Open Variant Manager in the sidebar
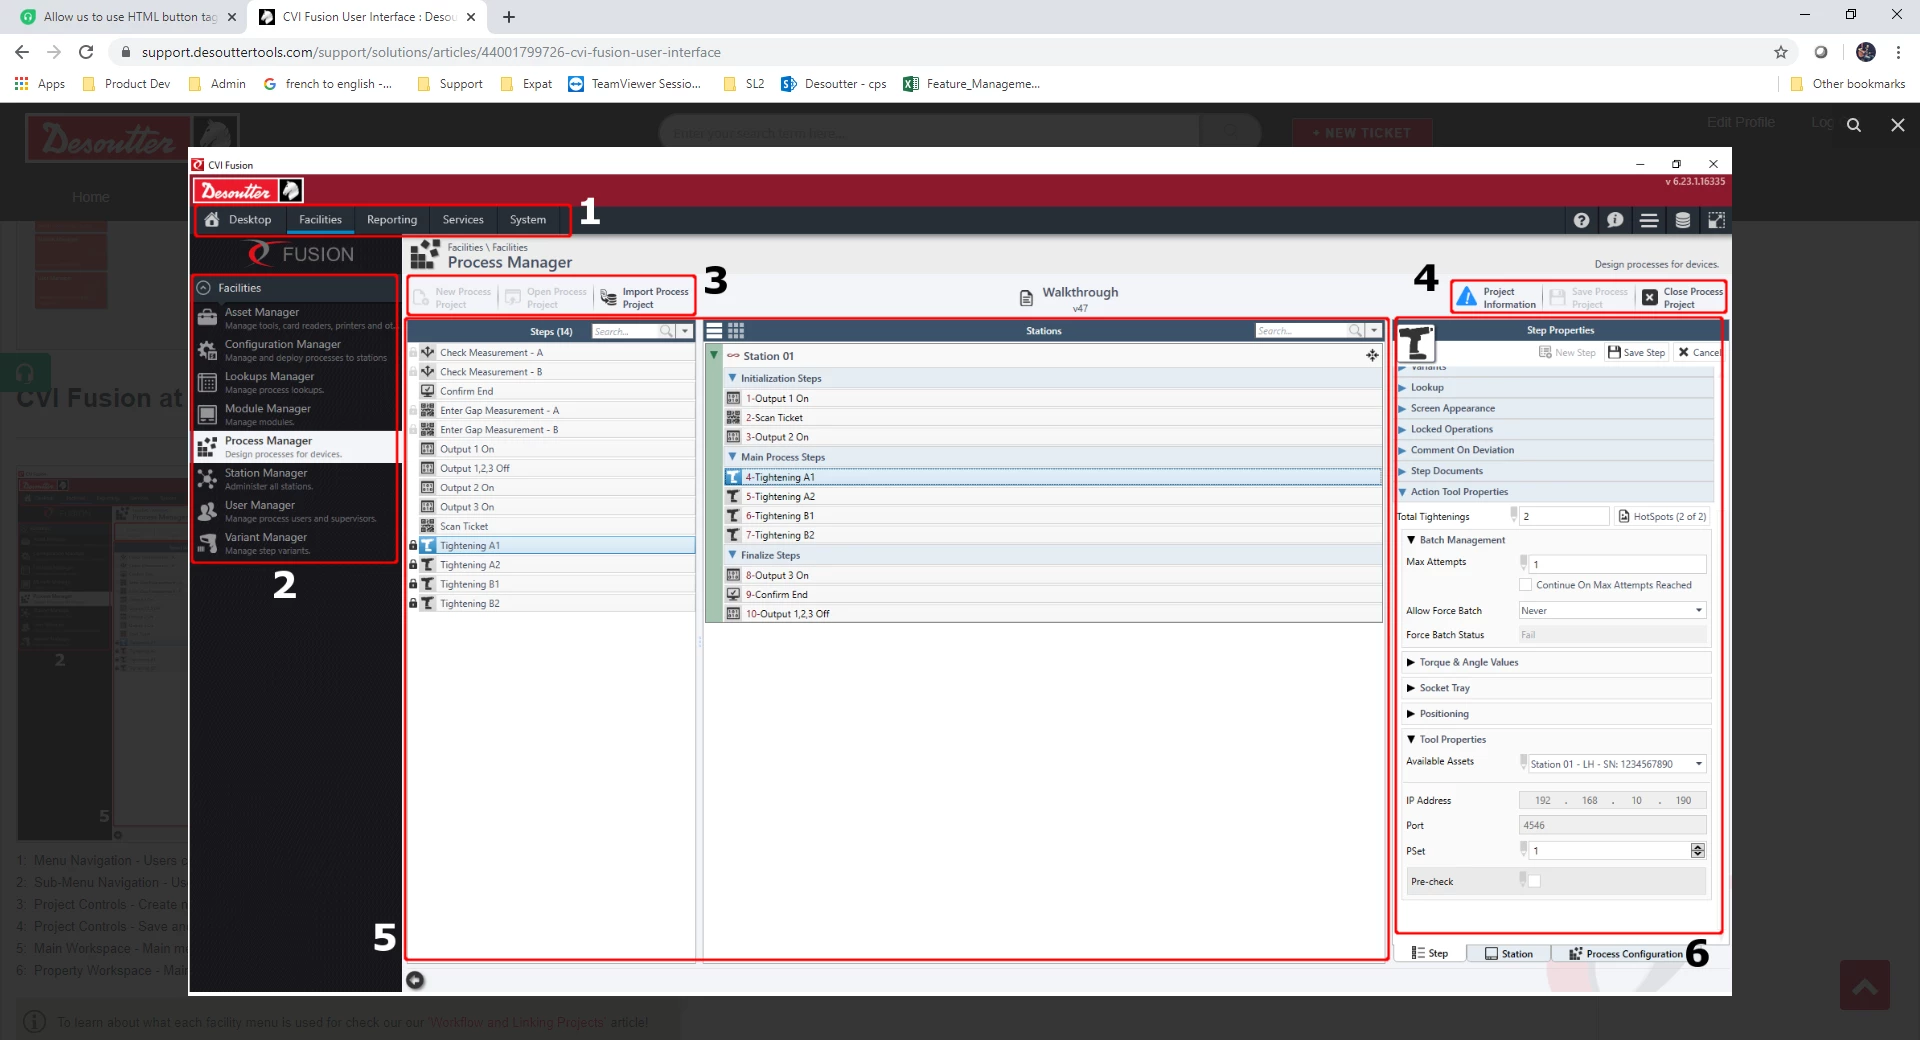This screenshot has width=1920, height=1040. point(296,543)
